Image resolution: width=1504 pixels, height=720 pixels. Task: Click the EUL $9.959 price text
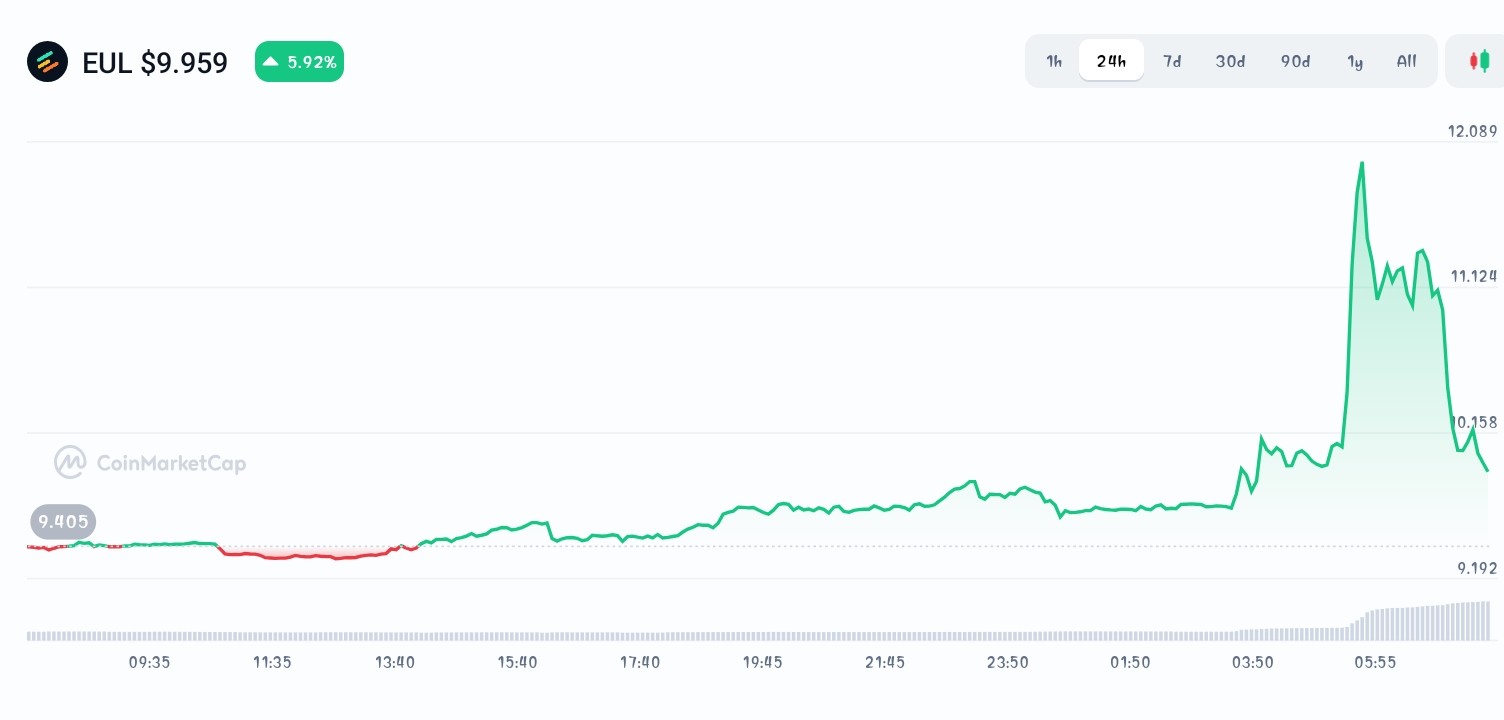[155, 63]
